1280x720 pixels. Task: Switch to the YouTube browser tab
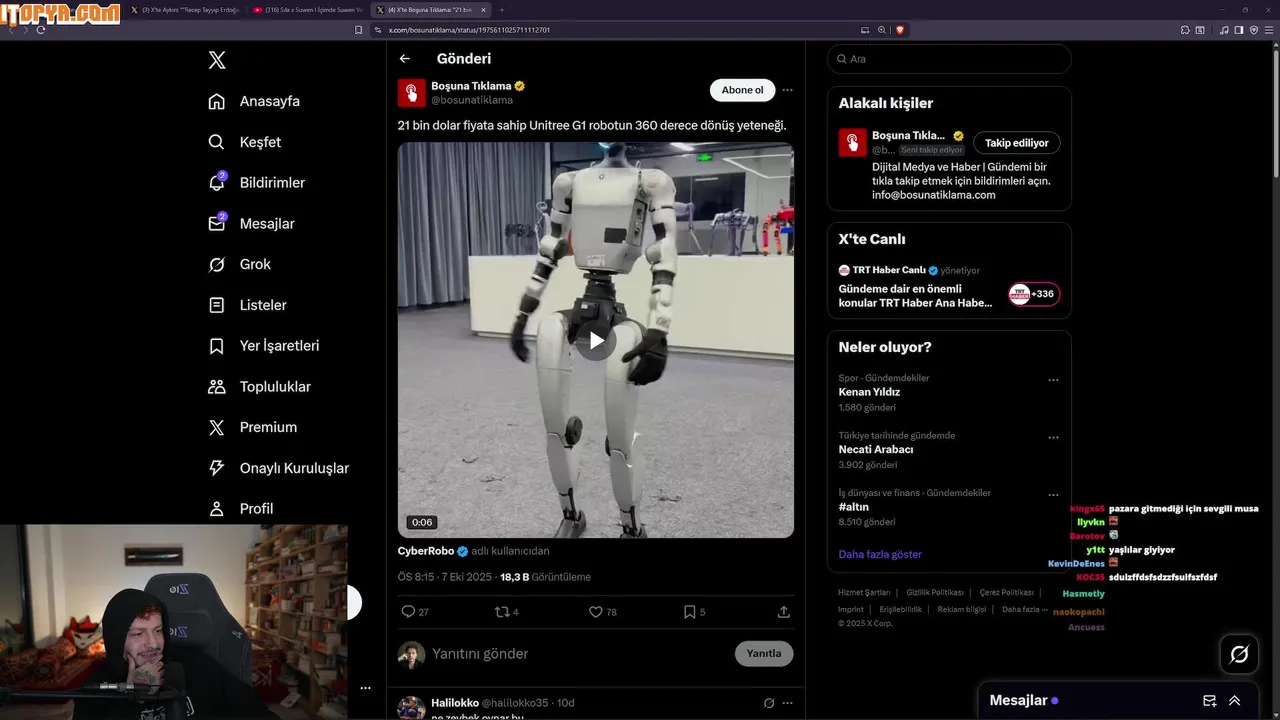coord(307,10)
